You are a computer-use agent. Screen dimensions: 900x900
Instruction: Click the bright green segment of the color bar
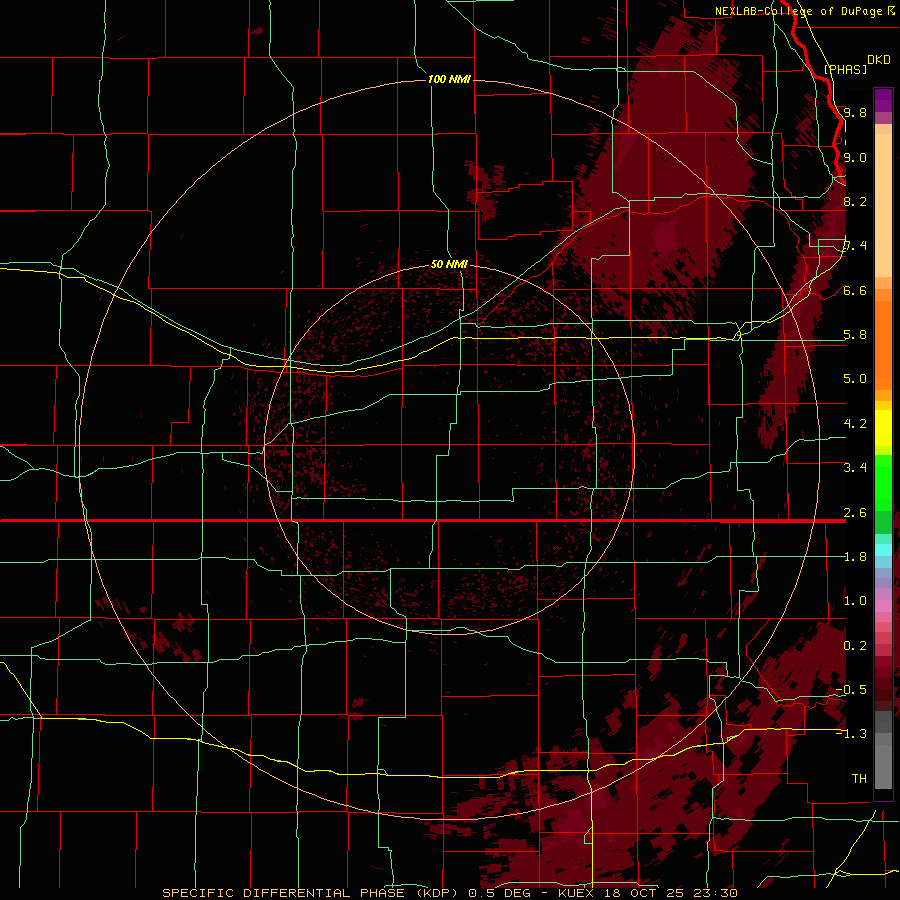tap(883, 483)
